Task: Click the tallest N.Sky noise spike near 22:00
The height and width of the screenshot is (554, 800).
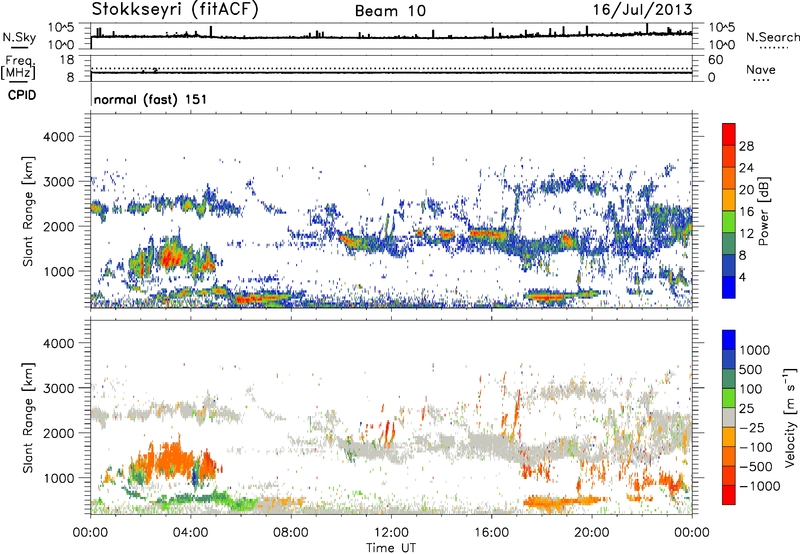Action: [x=647, y=29]
